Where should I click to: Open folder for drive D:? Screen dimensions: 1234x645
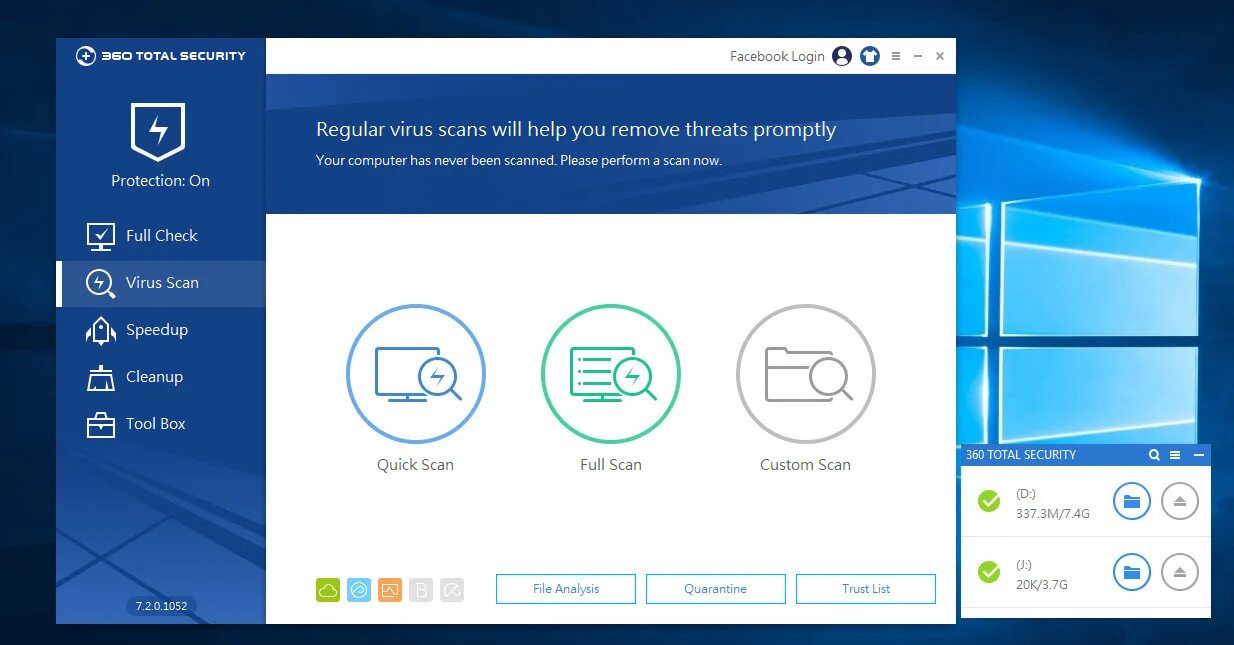pos(1132,501)
